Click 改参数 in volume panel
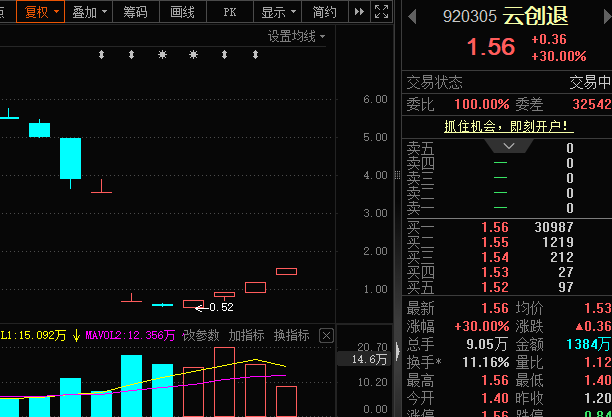Screen dimensions: 612x417 201,335
